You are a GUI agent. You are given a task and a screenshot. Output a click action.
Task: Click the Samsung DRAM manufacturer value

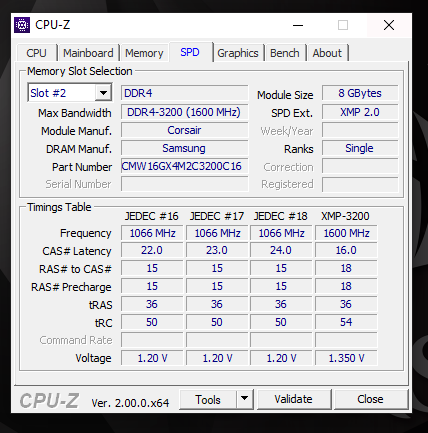coord(185,148)
